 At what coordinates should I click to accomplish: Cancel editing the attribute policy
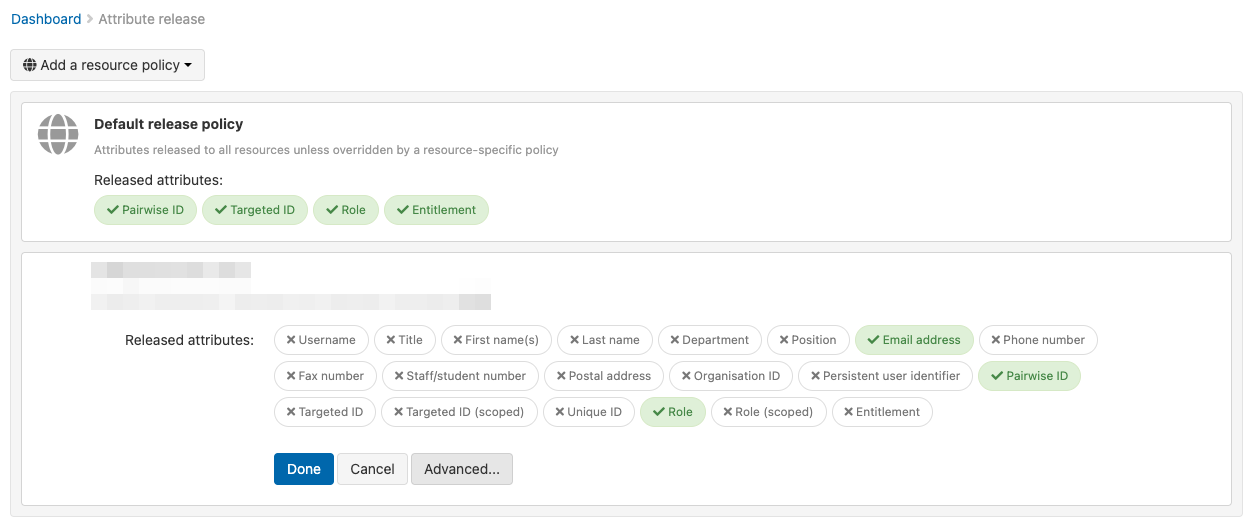372,469
